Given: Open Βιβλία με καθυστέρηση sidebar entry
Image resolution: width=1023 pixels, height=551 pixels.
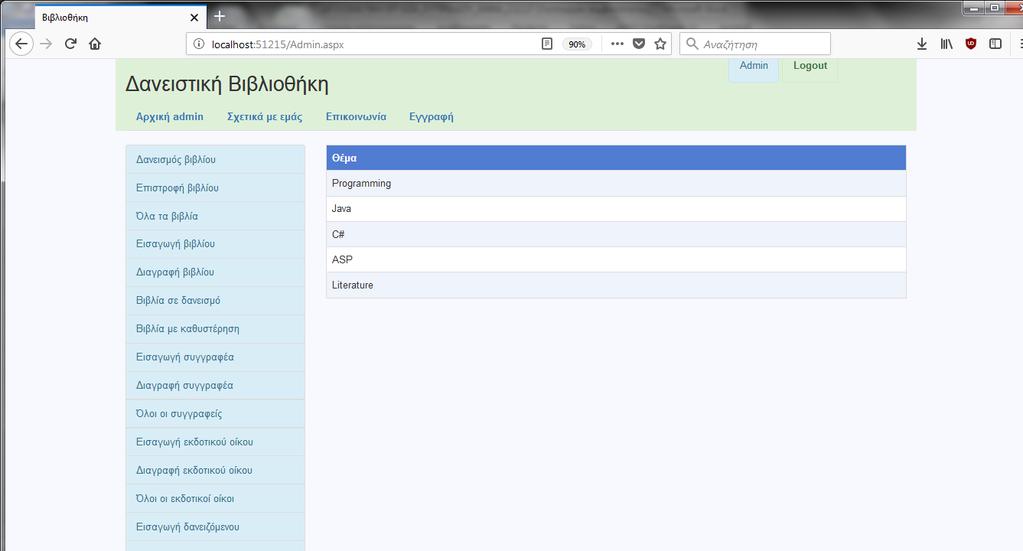Looking at the screenshot, I should pos(215,329).
